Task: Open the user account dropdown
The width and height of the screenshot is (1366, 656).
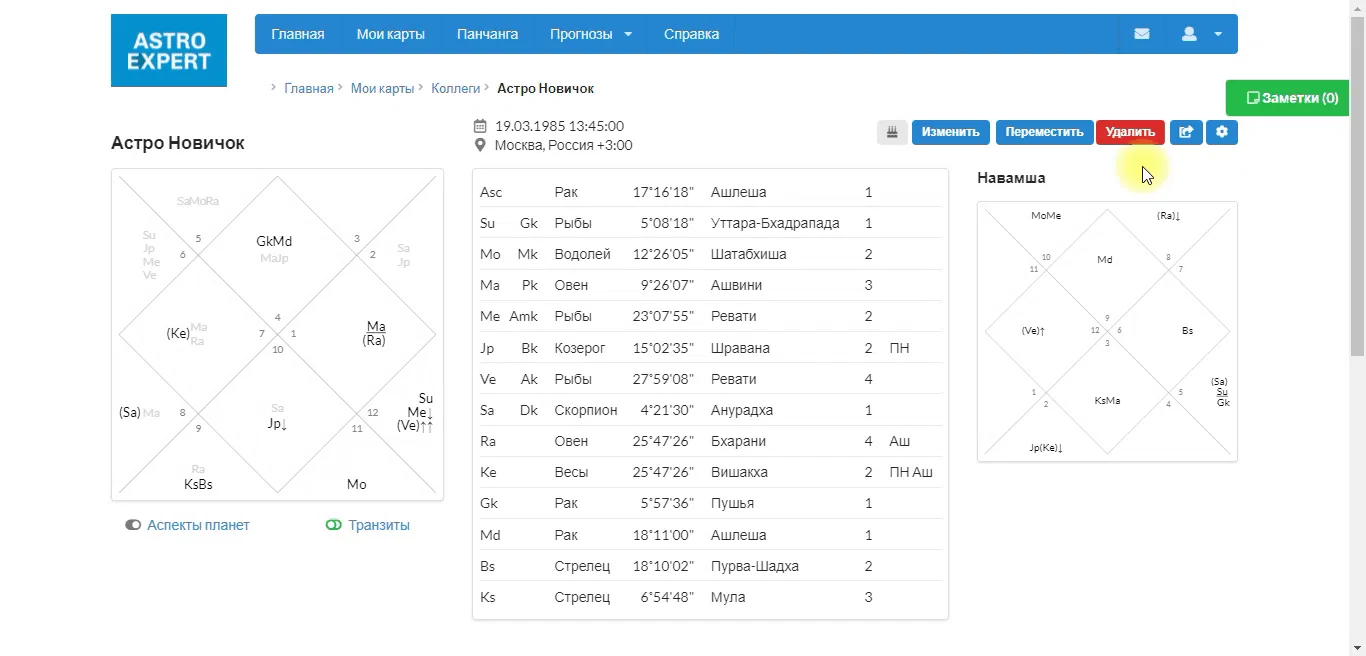Action: (x=1202, y=34)
